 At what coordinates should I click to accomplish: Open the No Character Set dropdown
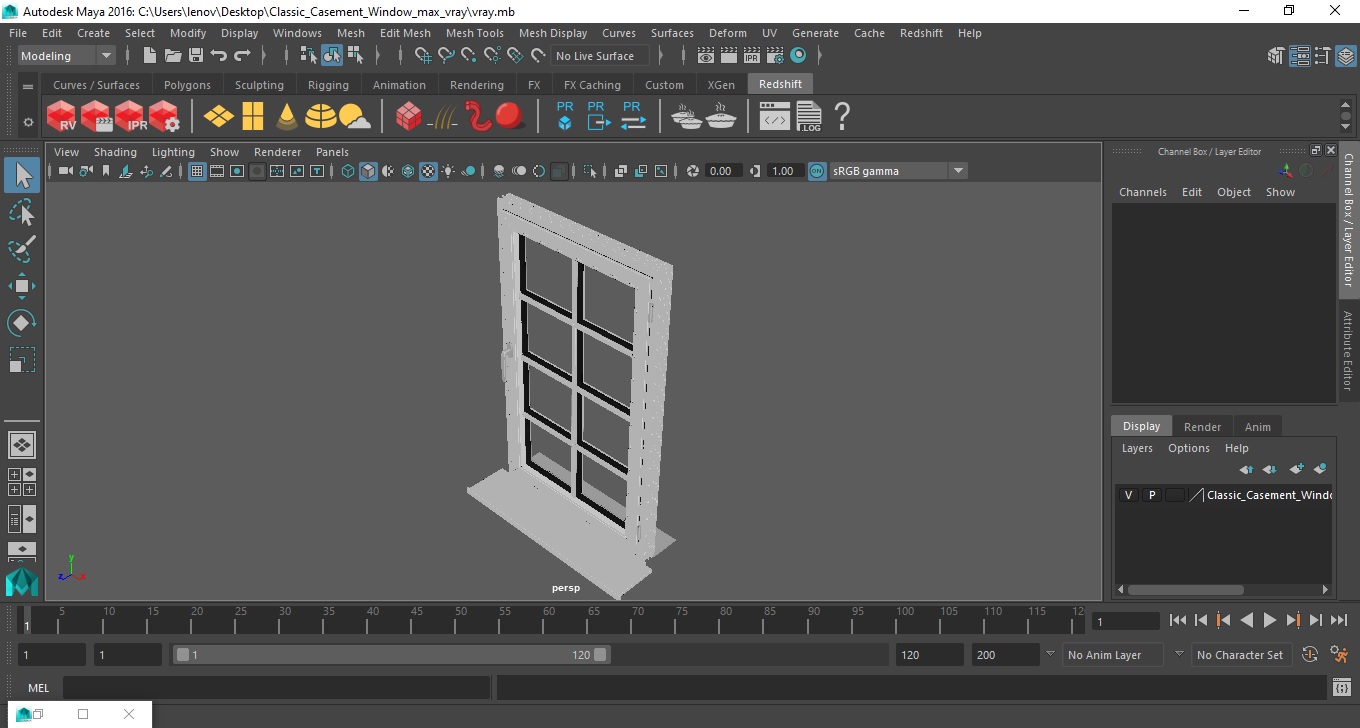[1239, 655]
